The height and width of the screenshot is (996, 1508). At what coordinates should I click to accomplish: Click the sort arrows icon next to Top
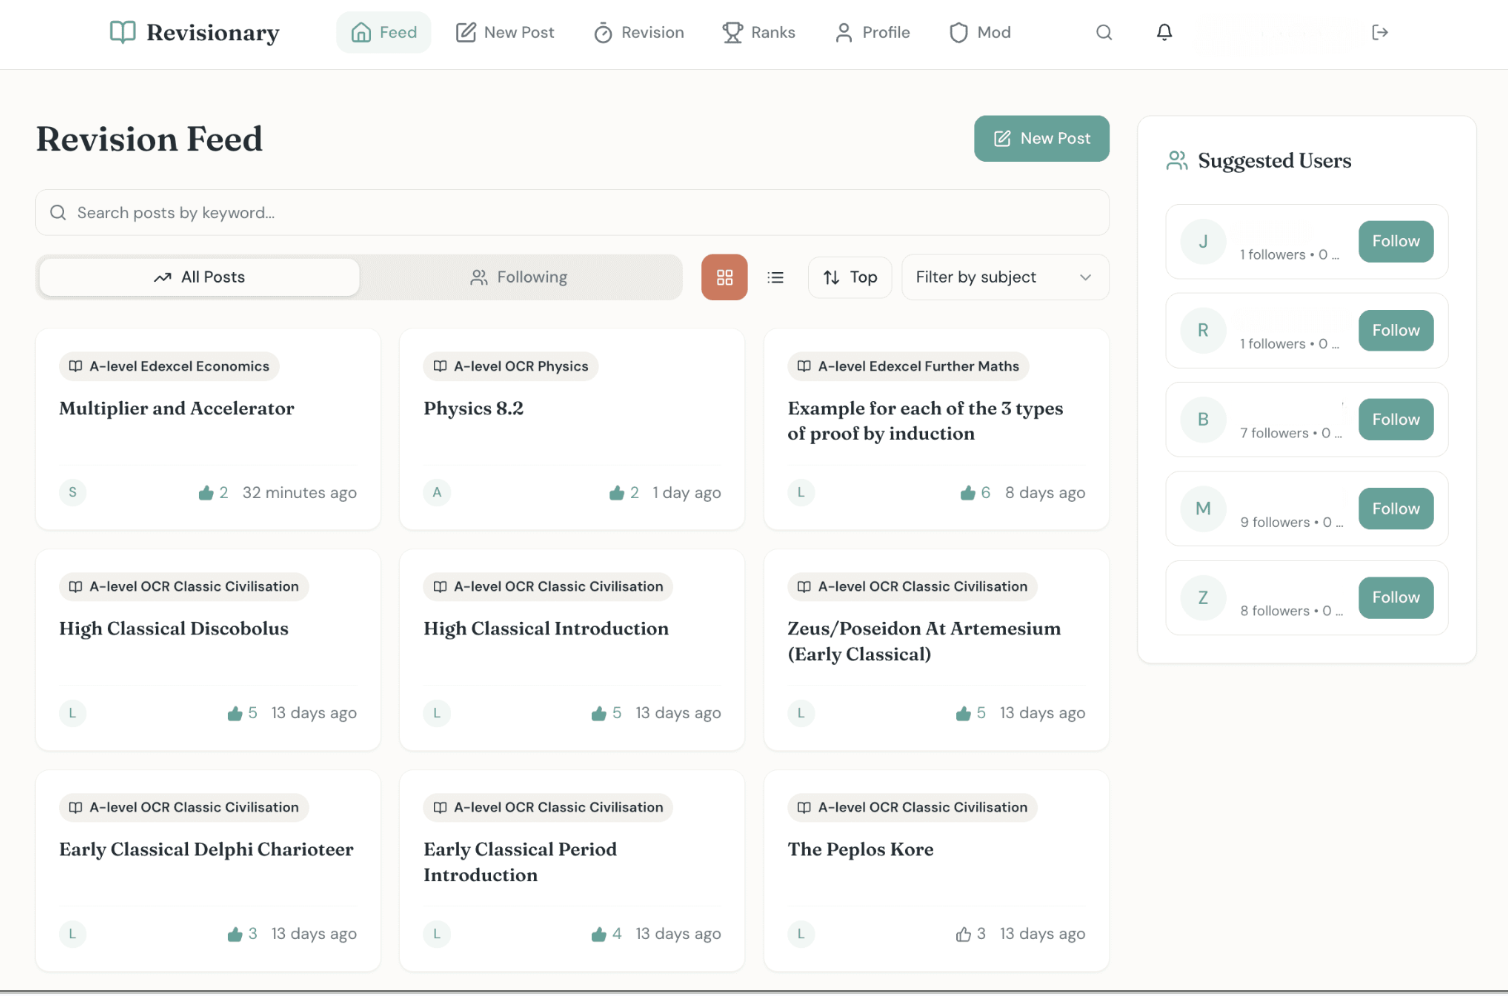pos(831,277)
